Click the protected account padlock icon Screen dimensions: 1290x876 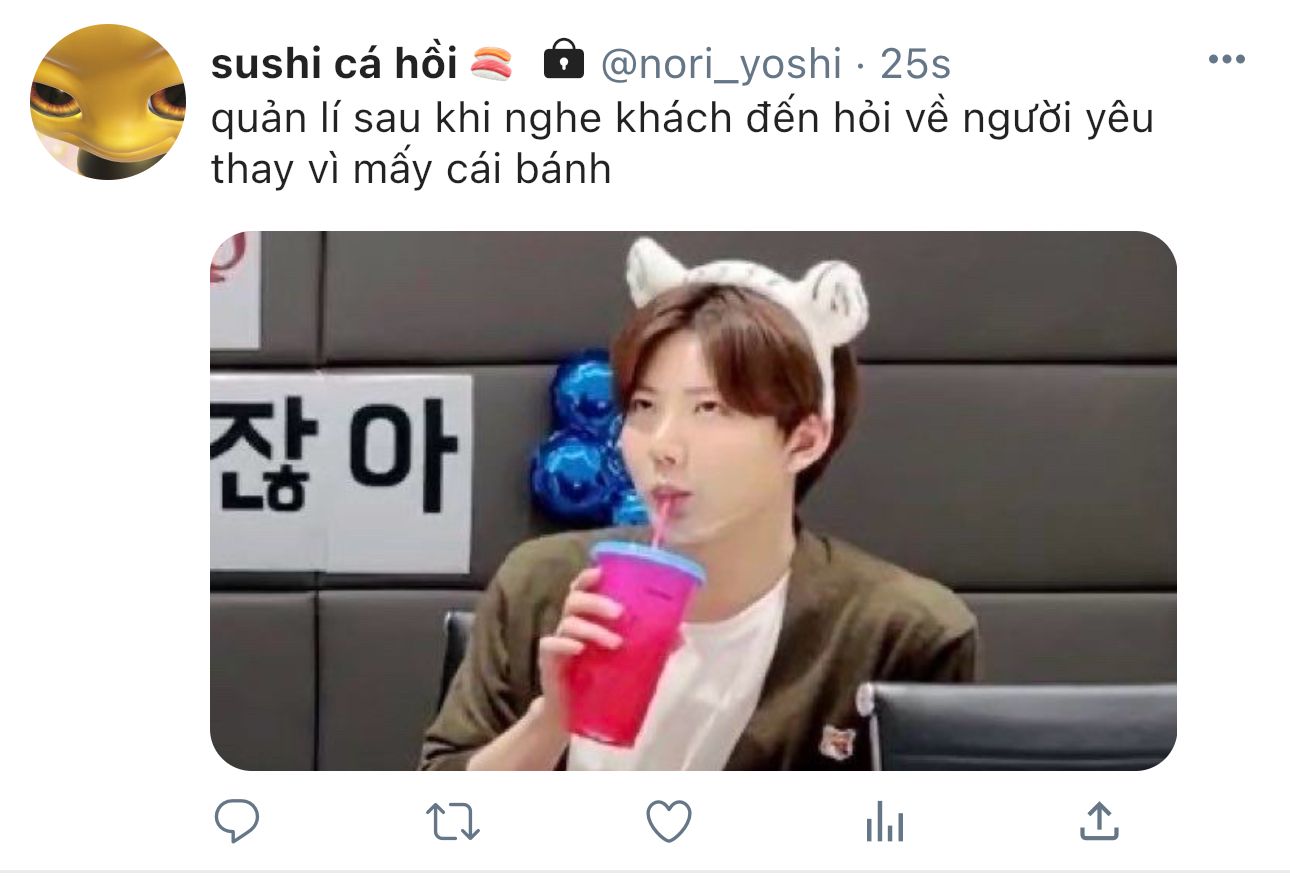point(563,61)
